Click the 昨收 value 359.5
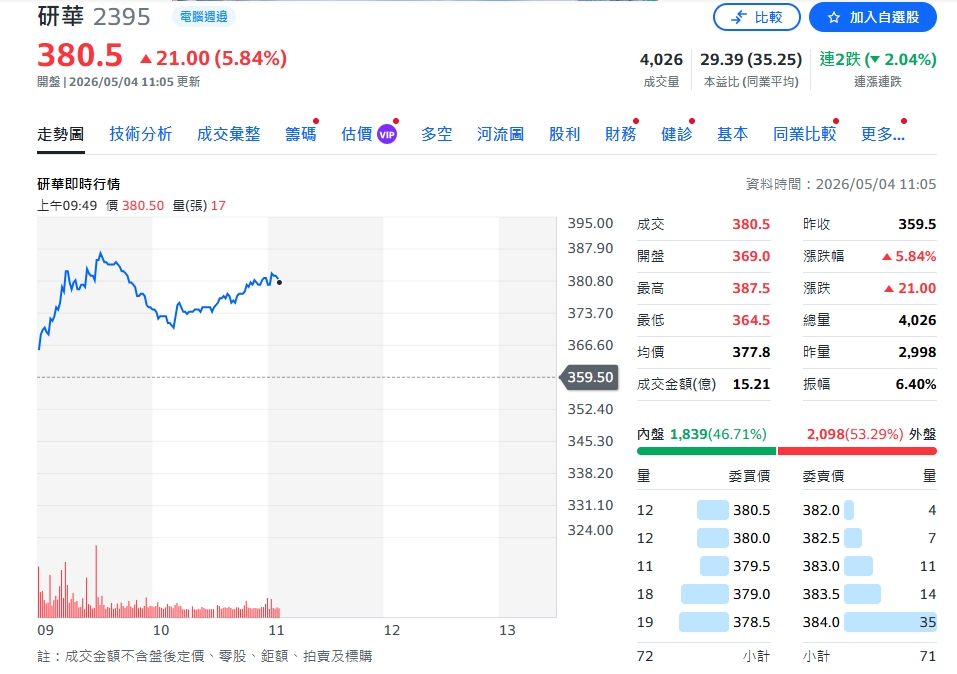Screen dimensions: 957x674 coord(917,224)
